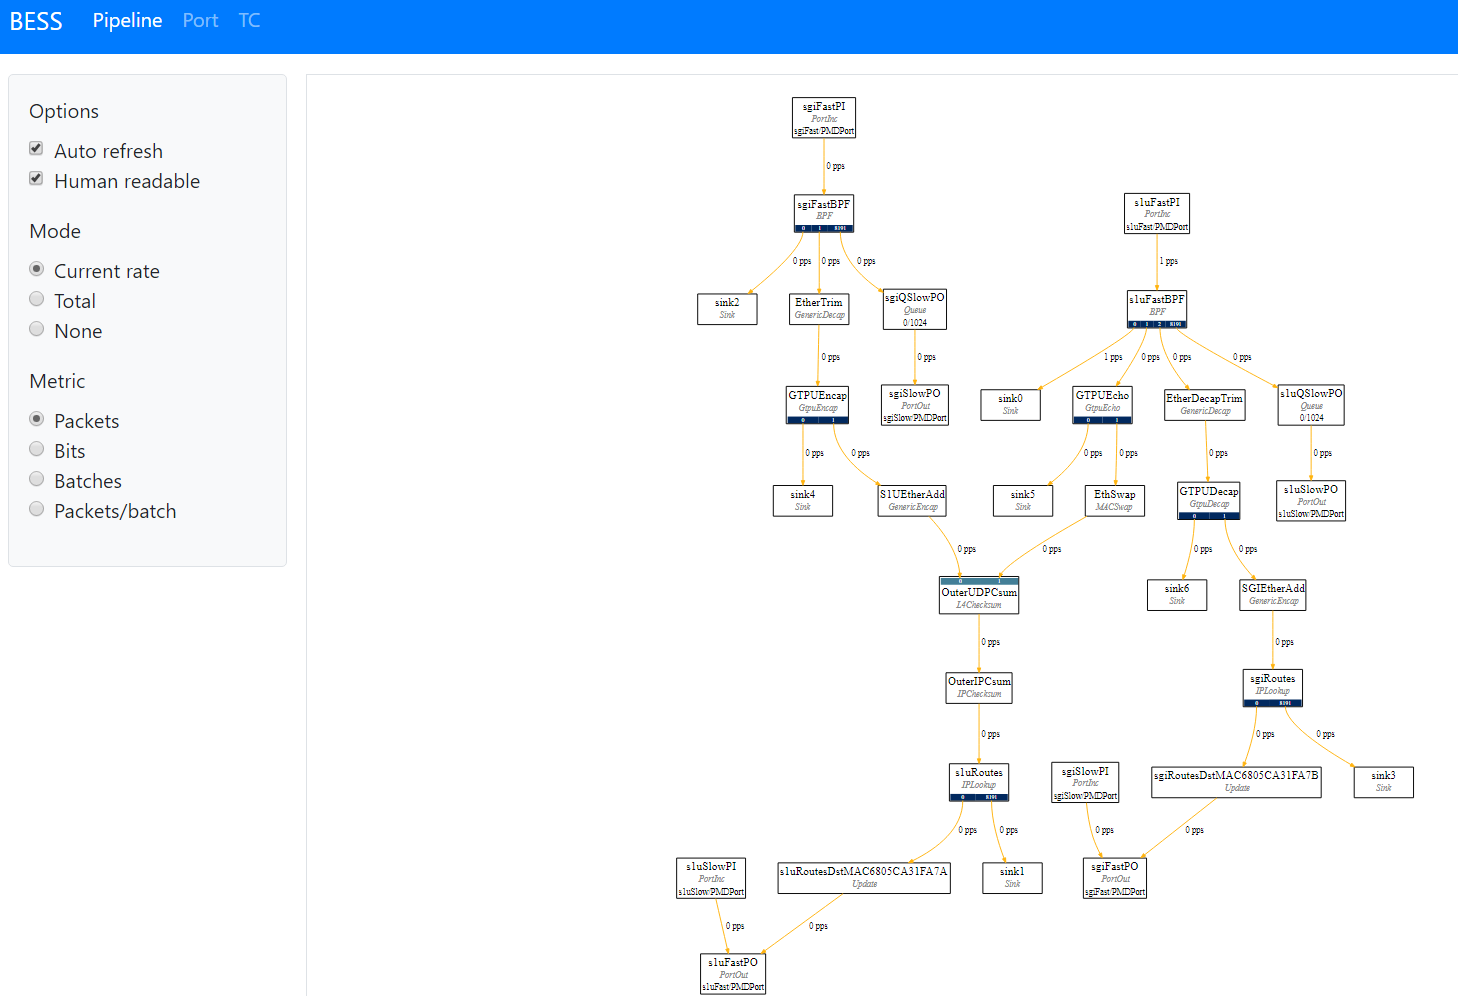Switch metric to Bits
The width and height of the screenshot is (1458, 996).
(37, 449)
